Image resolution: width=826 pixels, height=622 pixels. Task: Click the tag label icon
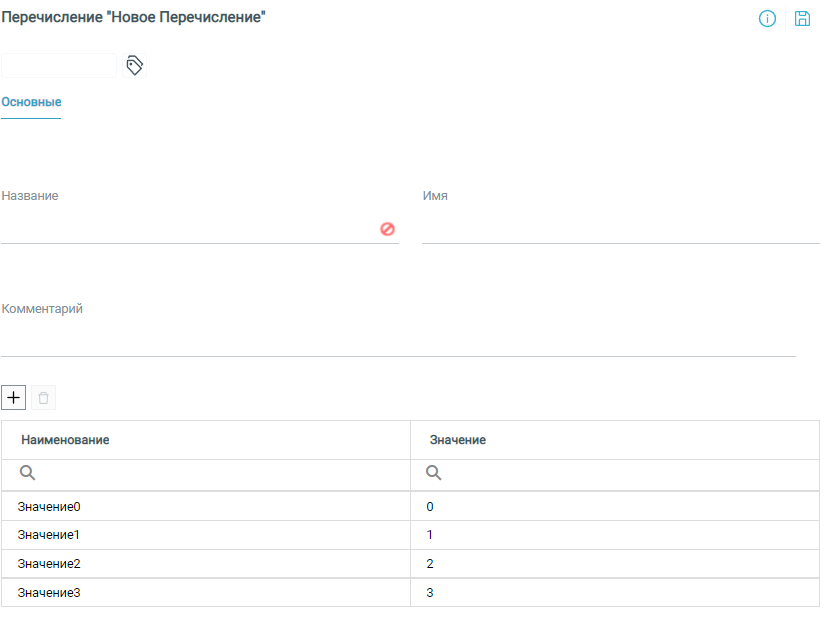pyautogui.click(x=135, y=66)
